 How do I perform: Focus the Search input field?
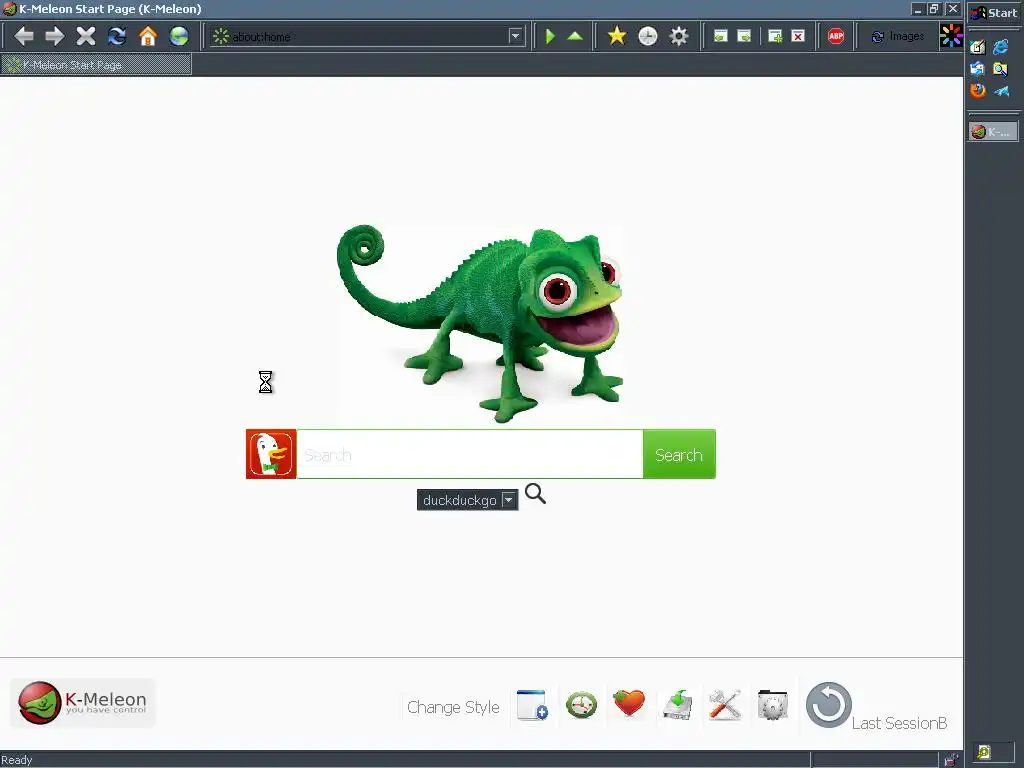[x=470, y=455]
